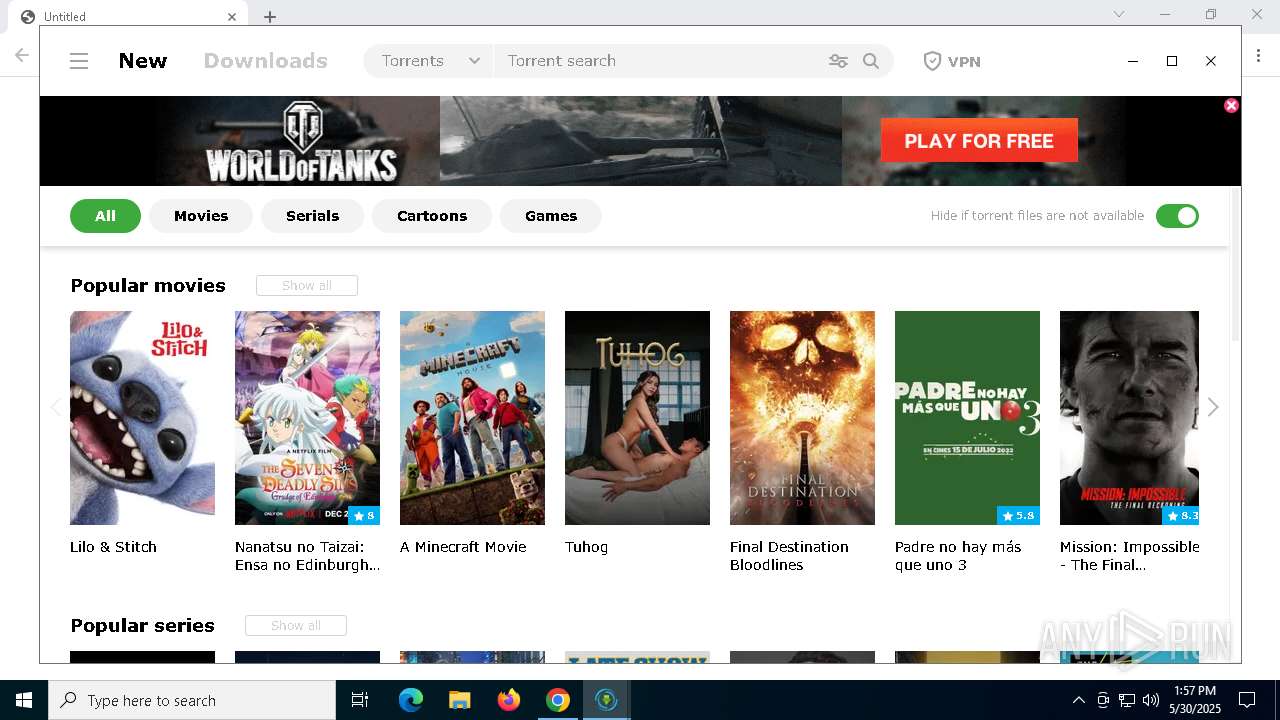The width and height of the screenshot is (1280, 720).
Task: Show previous popular movies carousel arrow
Action: tap(56, 407)
